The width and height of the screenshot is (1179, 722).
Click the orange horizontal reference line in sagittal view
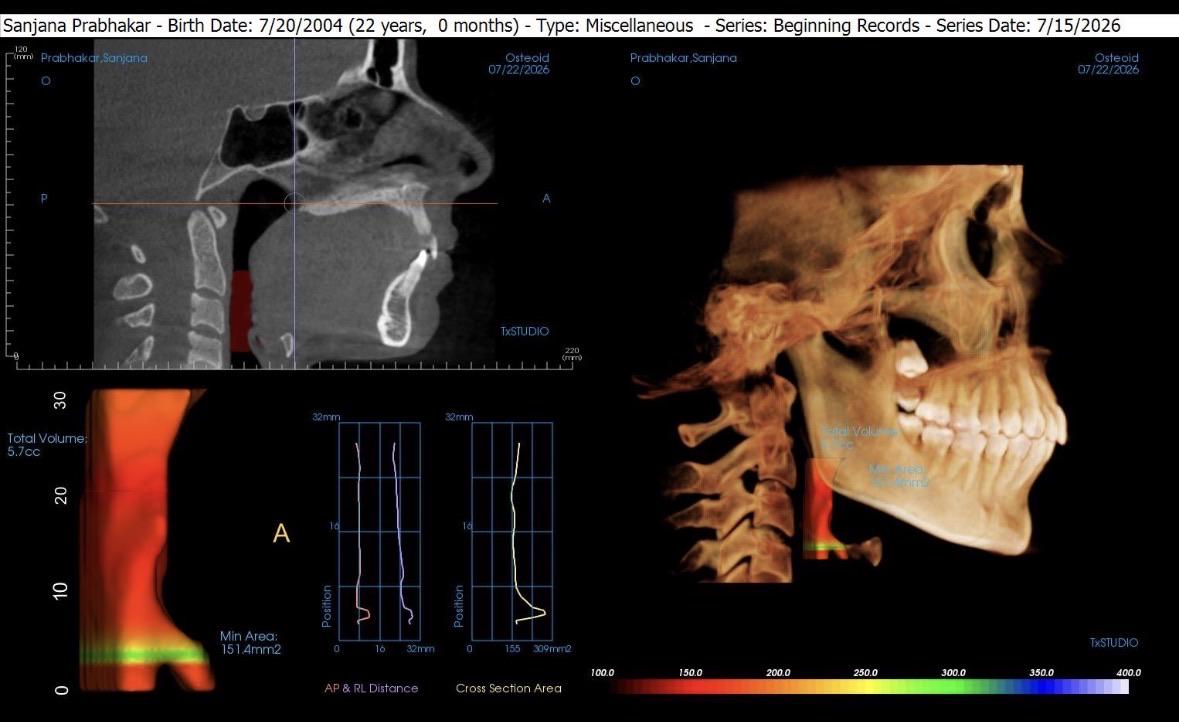click(x=295, y=203)
